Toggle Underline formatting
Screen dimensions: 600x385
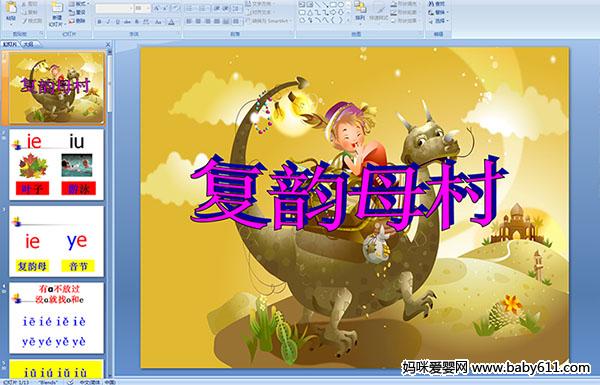117,22
